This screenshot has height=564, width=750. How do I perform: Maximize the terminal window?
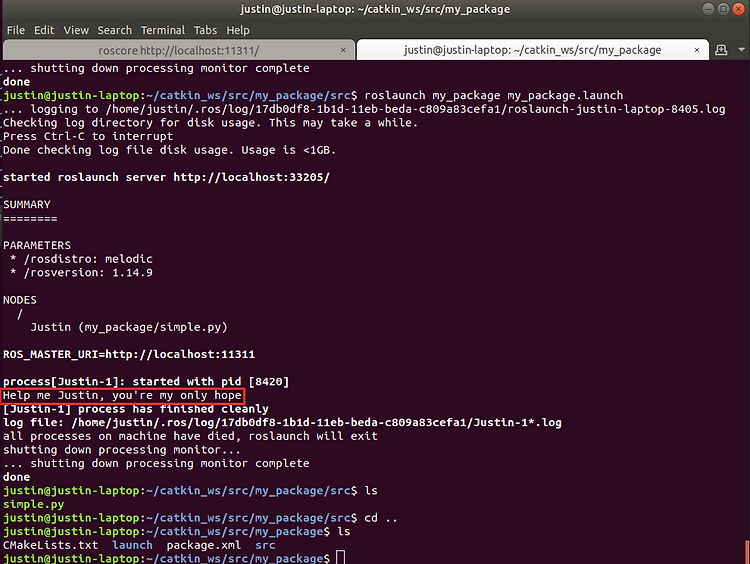pyautogui.click(x=724, y=9)
